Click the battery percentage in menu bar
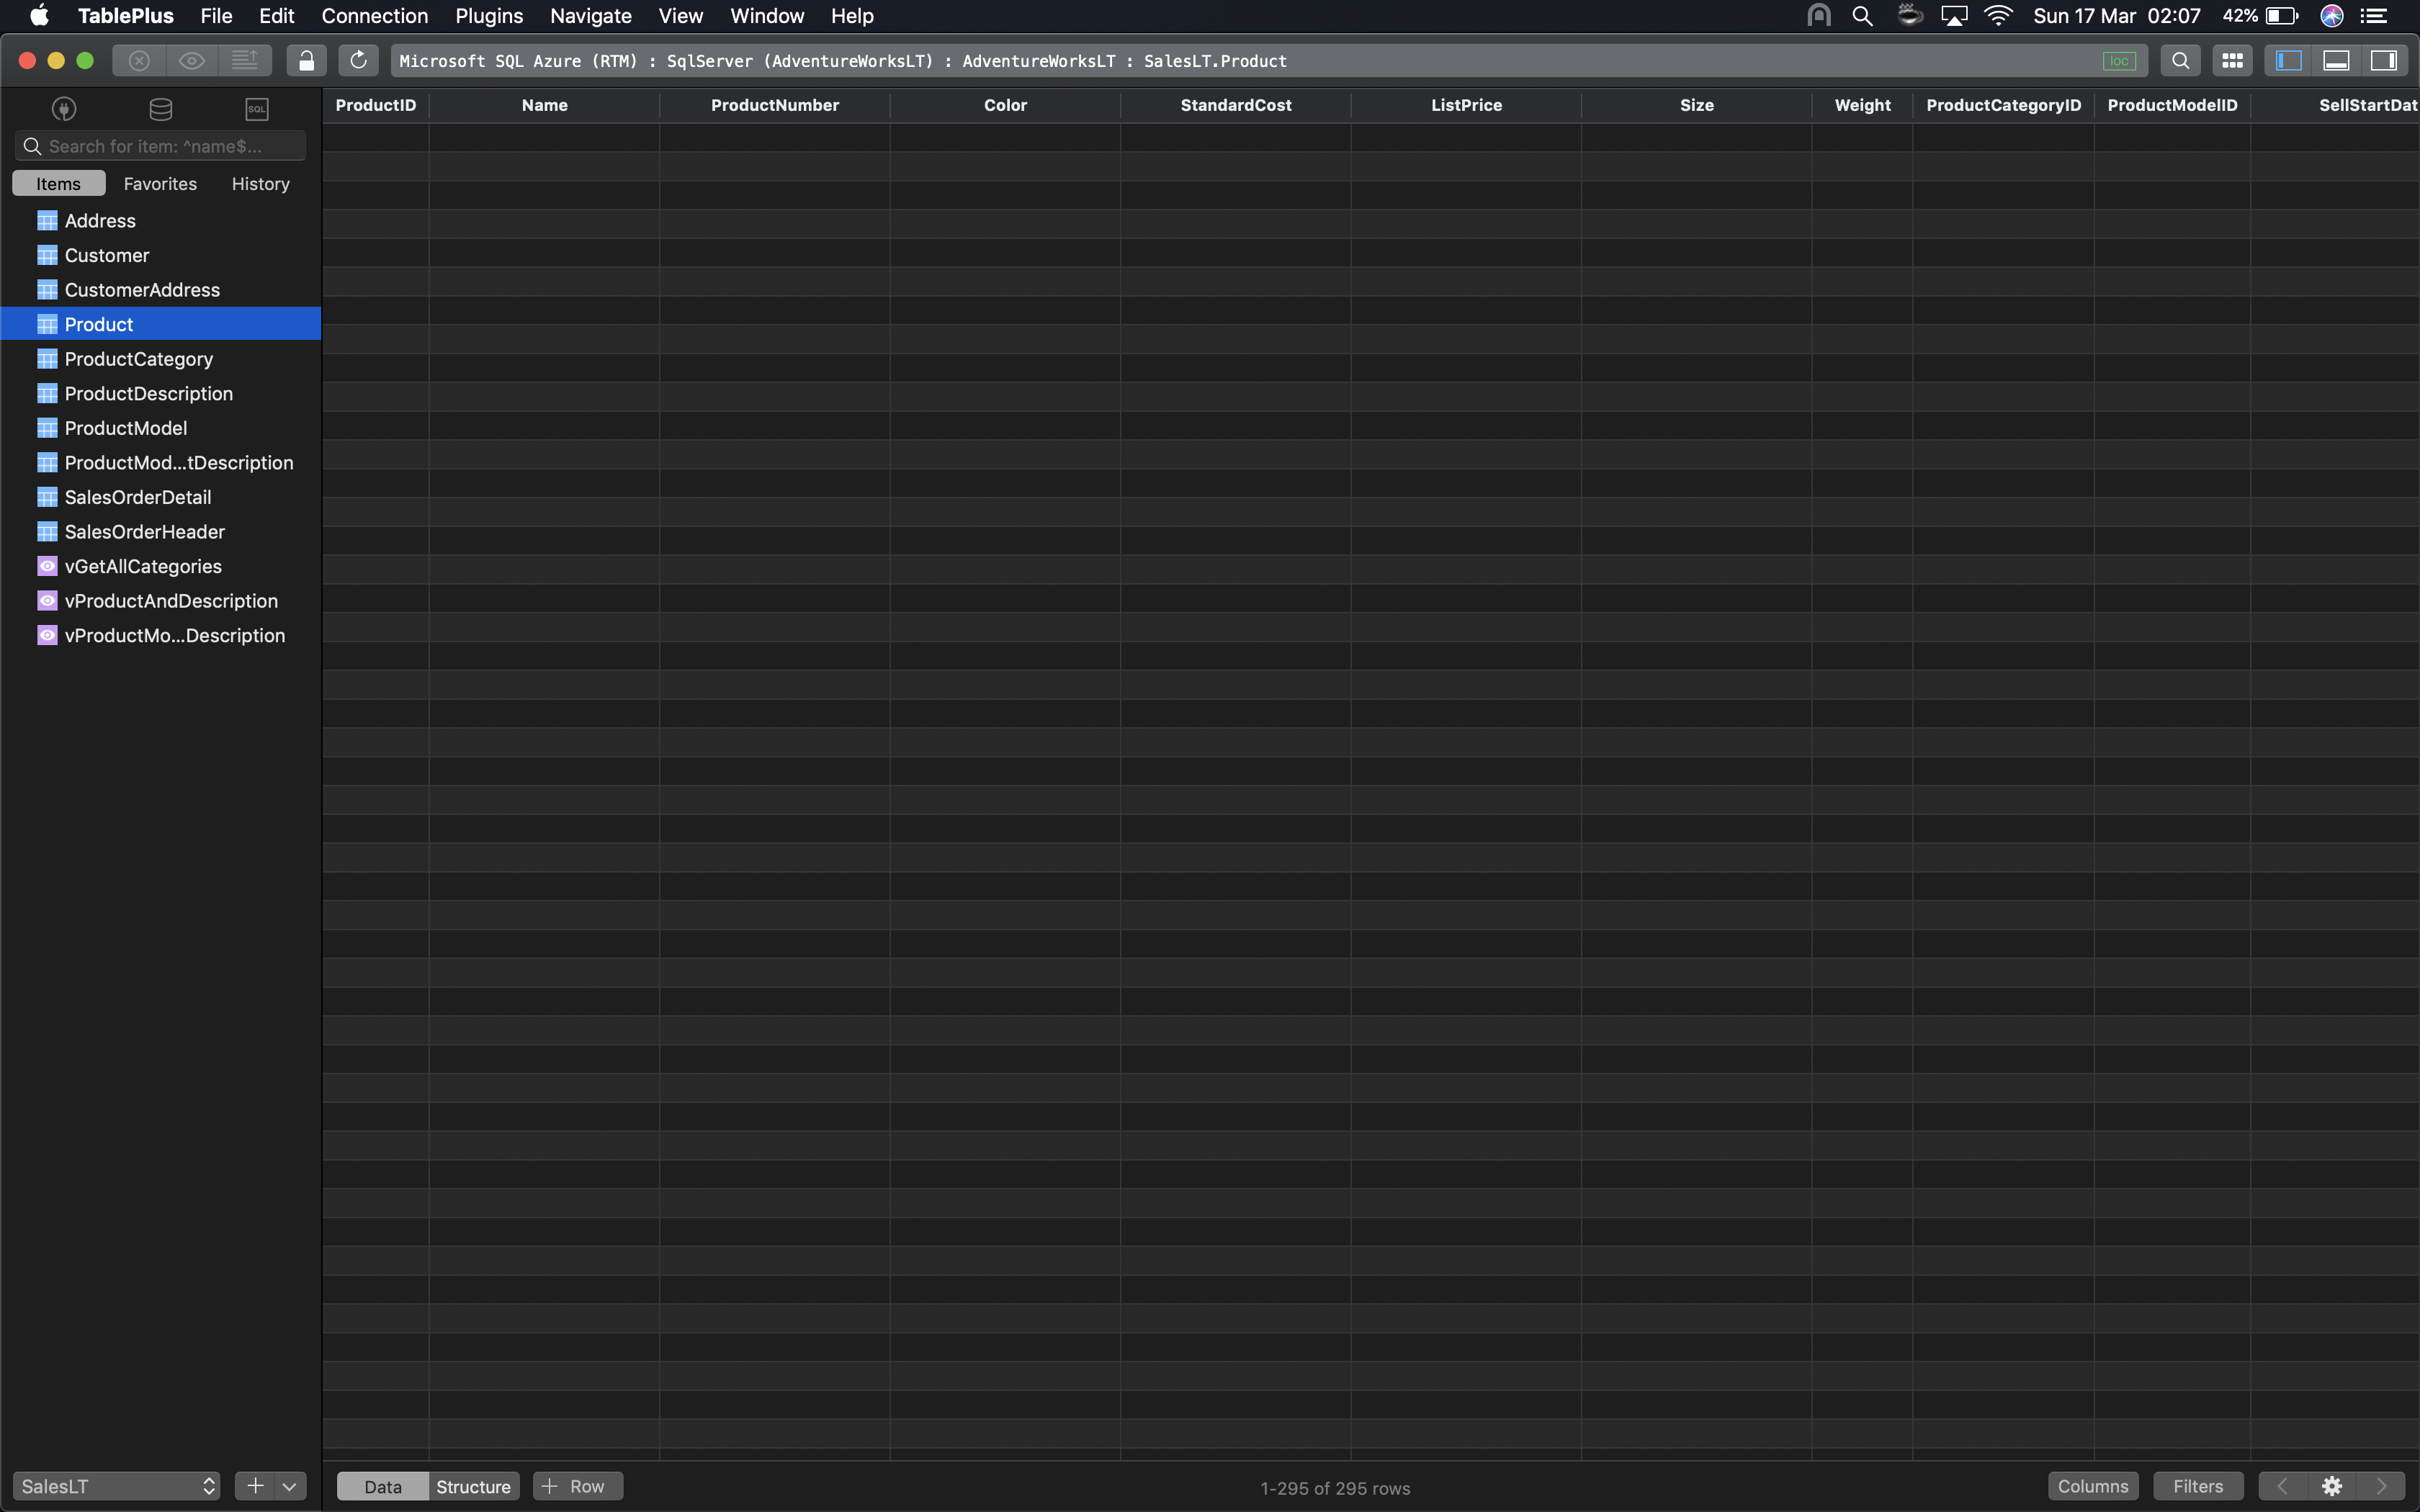Screen dimensions: 2420x1512 tap(2241, 16)
